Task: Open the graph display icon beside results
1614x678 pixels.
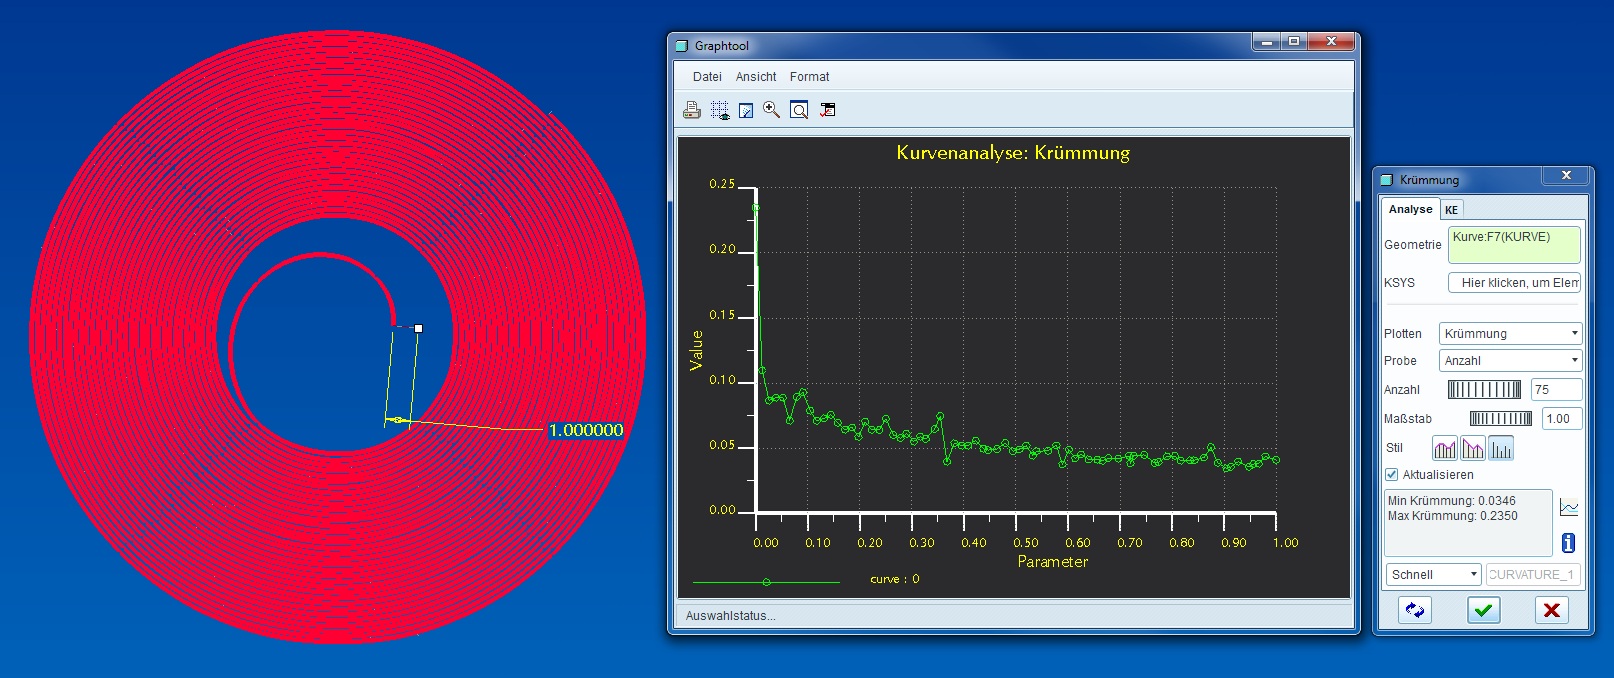Action: (1569, 508)
